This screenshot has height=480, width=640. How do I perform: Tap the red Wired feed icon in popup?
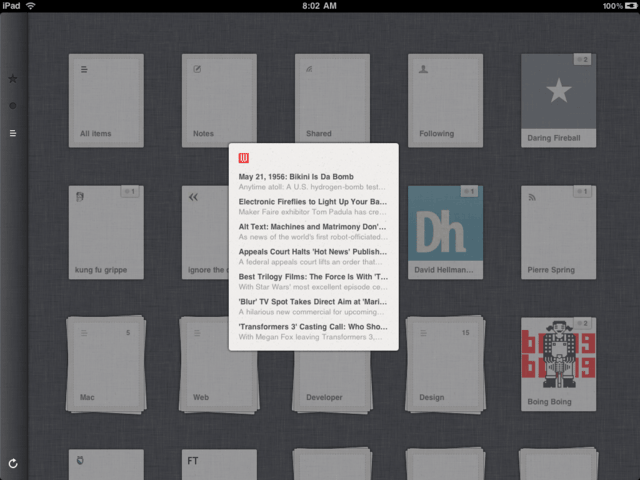(244, 158)
